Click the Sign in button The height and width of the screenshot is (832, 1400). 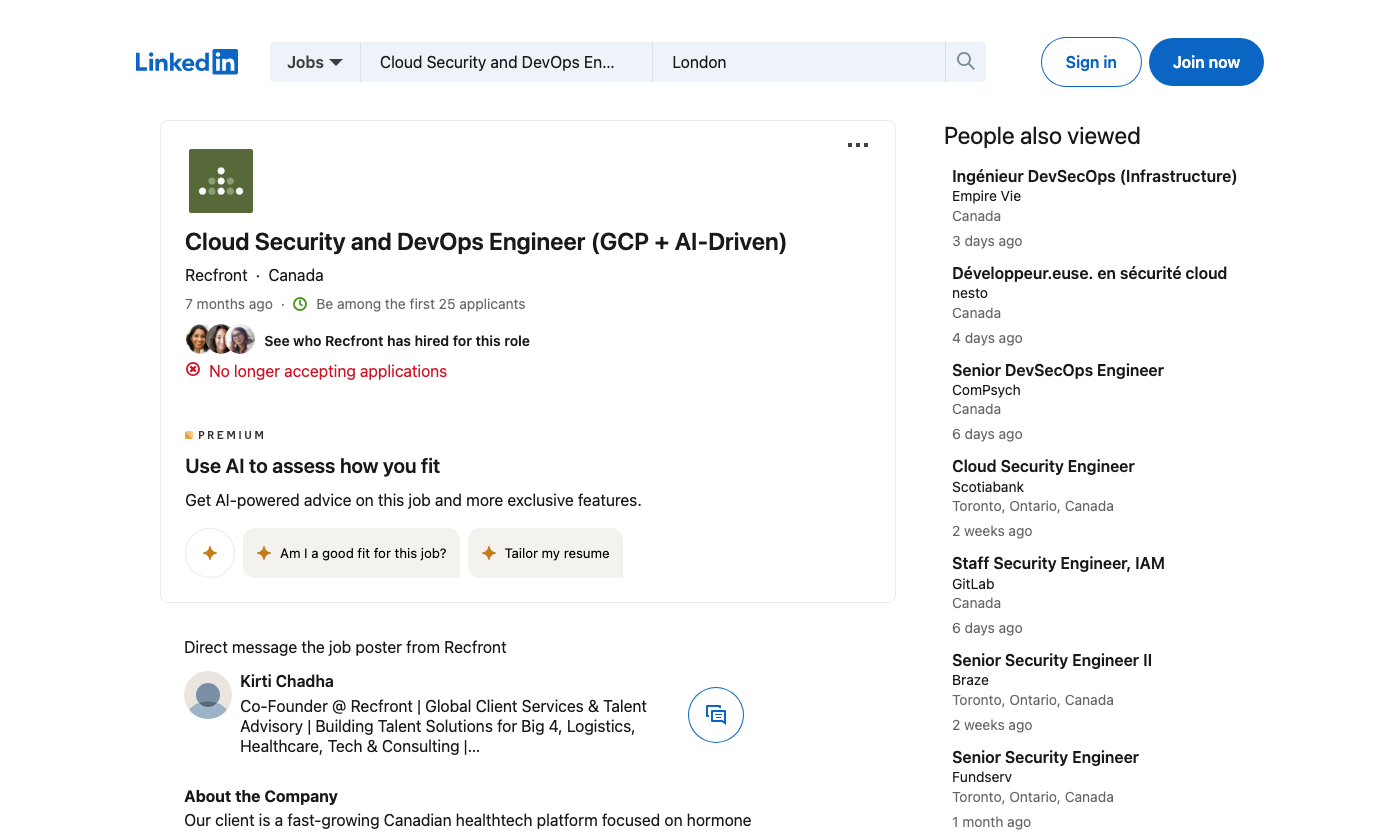(x=1091, y=62)
